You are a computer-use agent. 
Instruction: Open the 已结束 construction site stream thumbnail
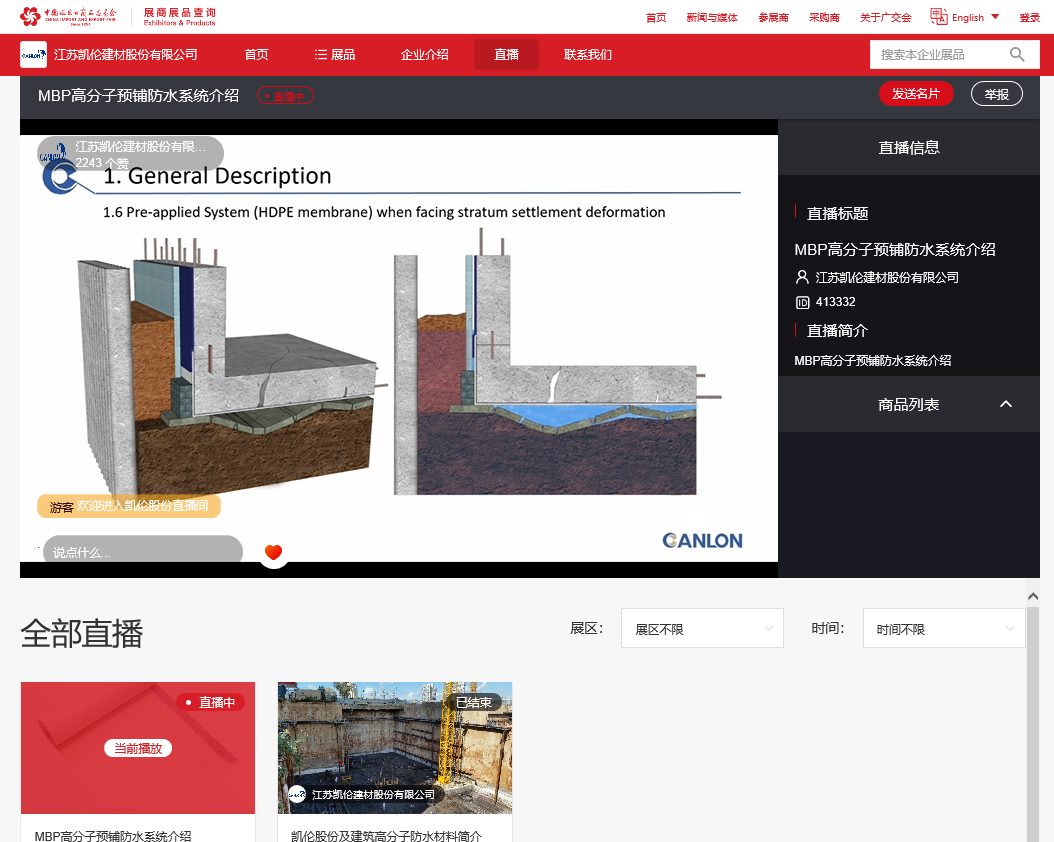tap(395, 748)
